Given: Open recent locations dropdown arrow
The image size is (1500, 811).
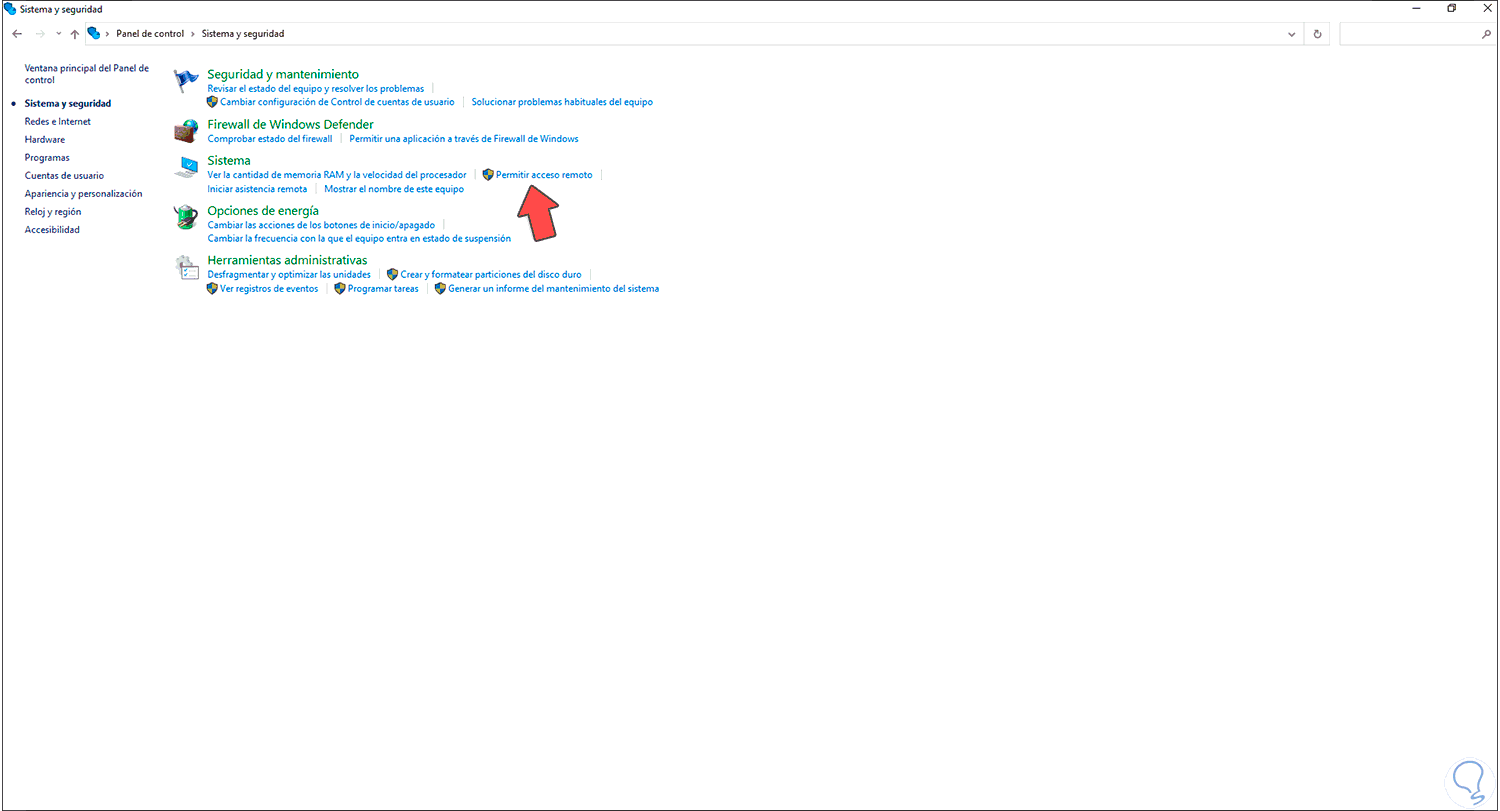Looking at the screenshot, I should click(59, 34).
